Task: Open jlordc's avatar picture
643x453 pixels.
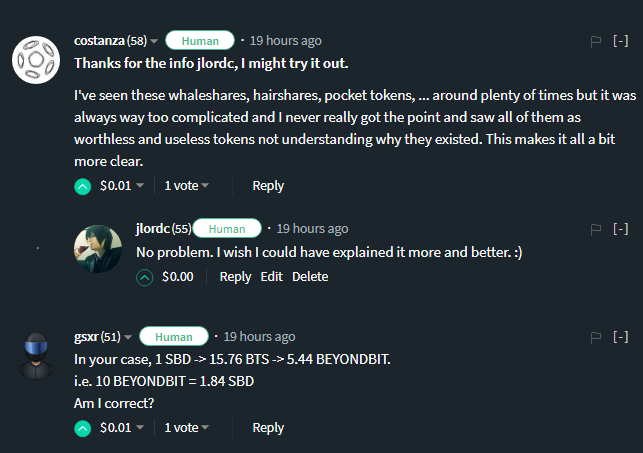Action: coord(98,249)
